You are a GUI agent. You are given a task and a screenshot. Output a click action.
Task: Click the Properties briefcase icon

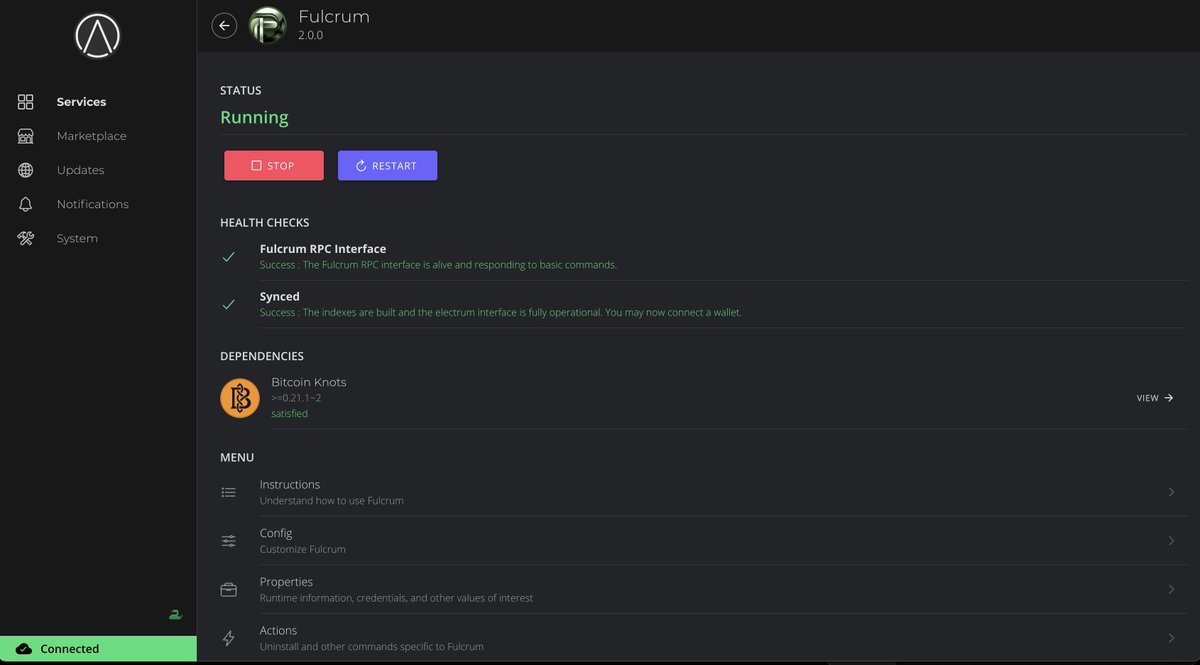click(229, 590)
